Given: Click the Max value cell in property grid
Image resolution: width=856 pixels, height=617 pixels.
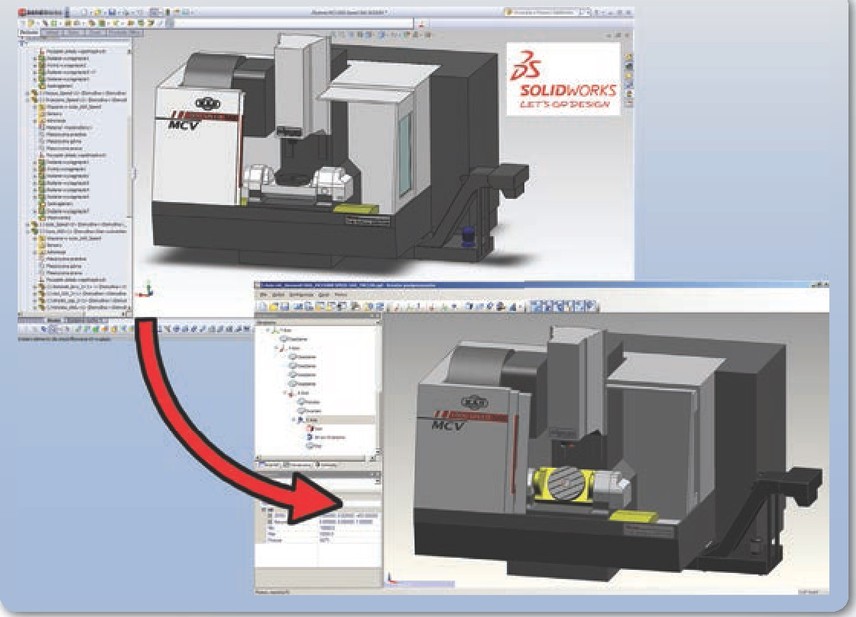Looking at the screenshot, I should (349, 533).
